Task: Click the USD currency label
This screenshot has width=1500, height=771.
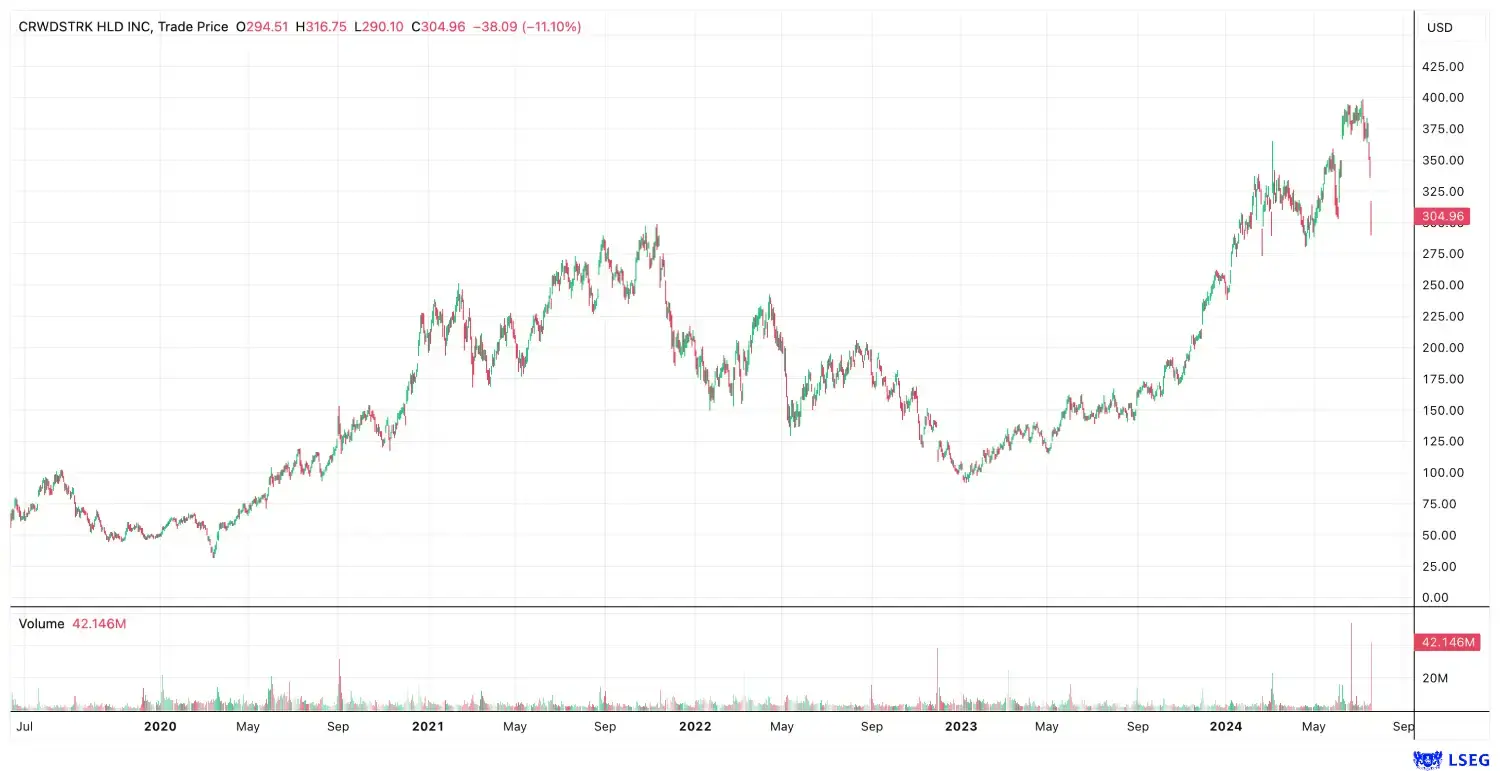Action: 1439,28
